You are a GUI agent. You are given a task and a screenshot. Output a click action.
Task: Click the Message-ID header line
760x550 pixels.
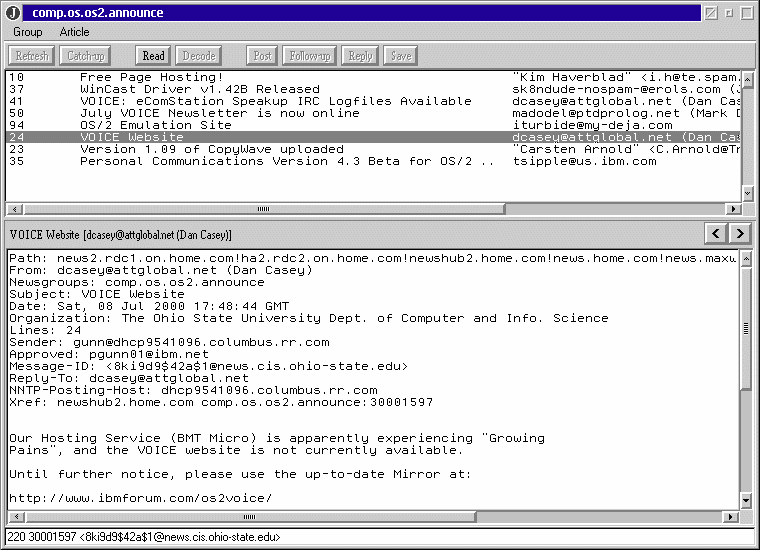click(x=208, y=366)
